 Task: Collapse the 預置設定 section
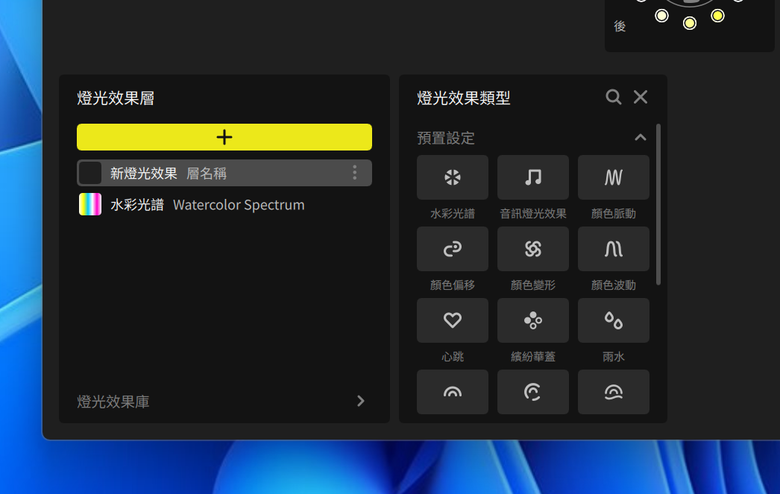point(640,138)
